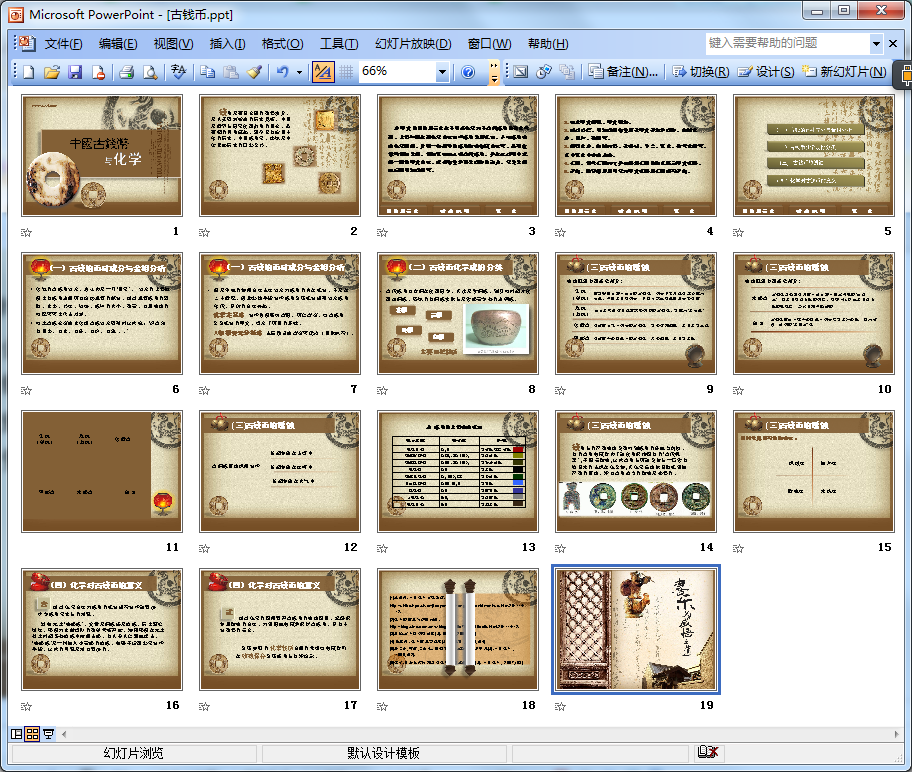Start slide show from the bottom view button
The height and width of the screenshot is (772, 912).
tap(48, 734)
